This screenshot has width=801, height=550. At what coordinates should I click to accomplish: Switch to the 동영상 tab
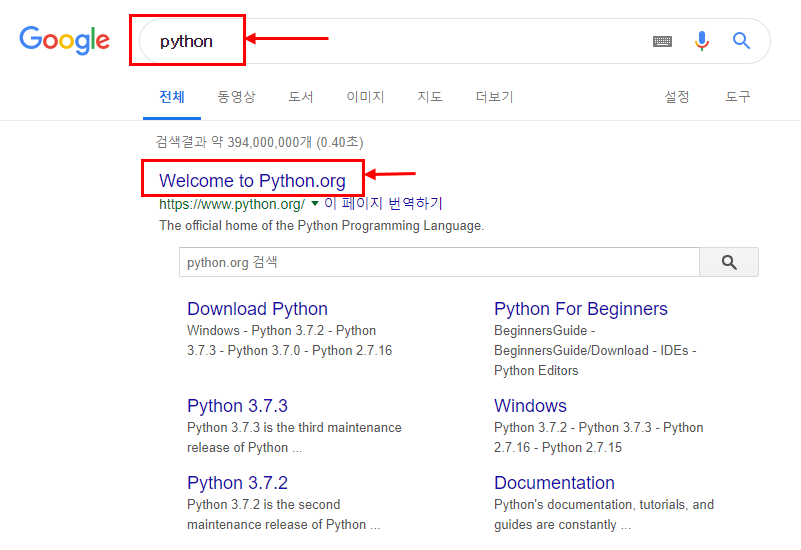tap(236, 97)
